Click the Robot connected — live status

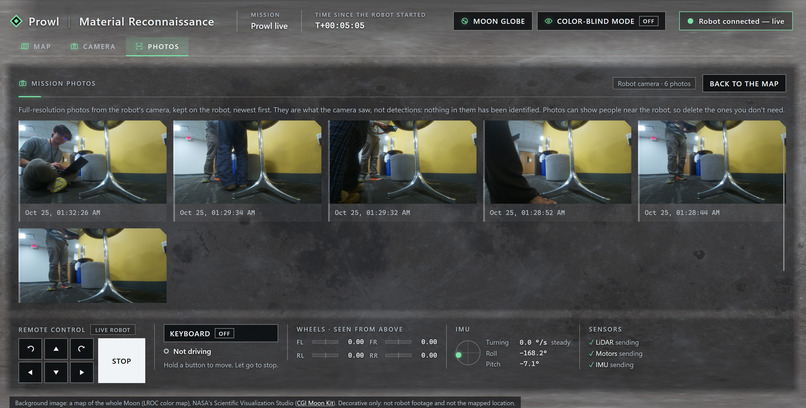click(x=736, y=21)
